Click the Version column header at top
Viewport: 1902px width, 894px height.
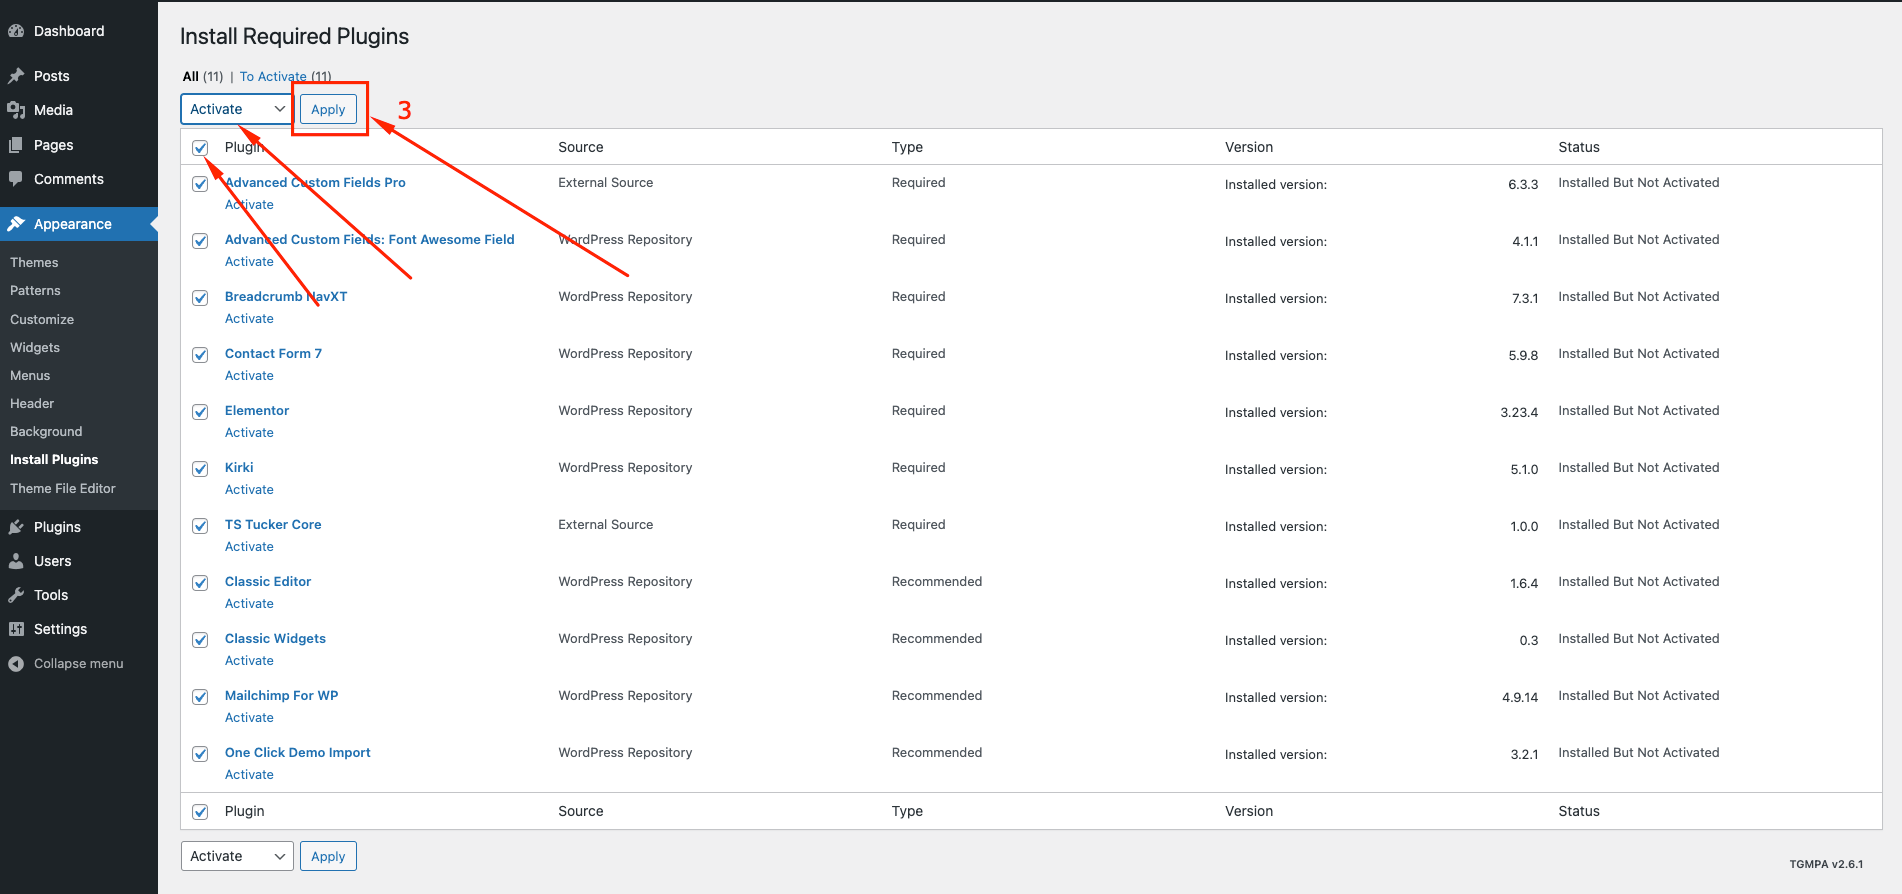click(x=1249, y=147)
